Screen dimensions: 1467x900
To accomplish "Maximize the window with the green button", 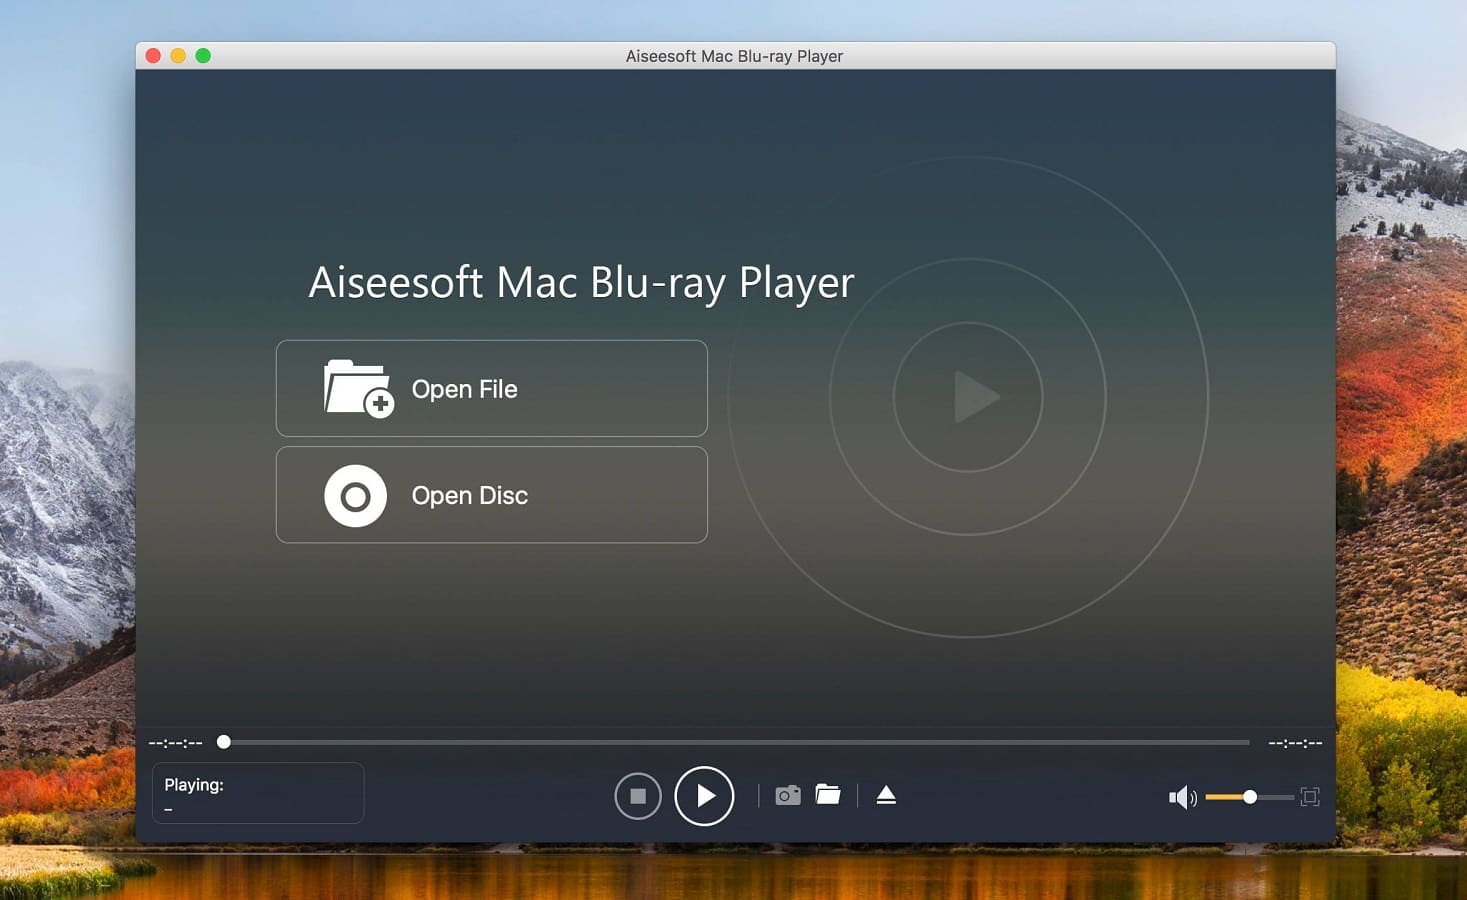I will [203, 56].
